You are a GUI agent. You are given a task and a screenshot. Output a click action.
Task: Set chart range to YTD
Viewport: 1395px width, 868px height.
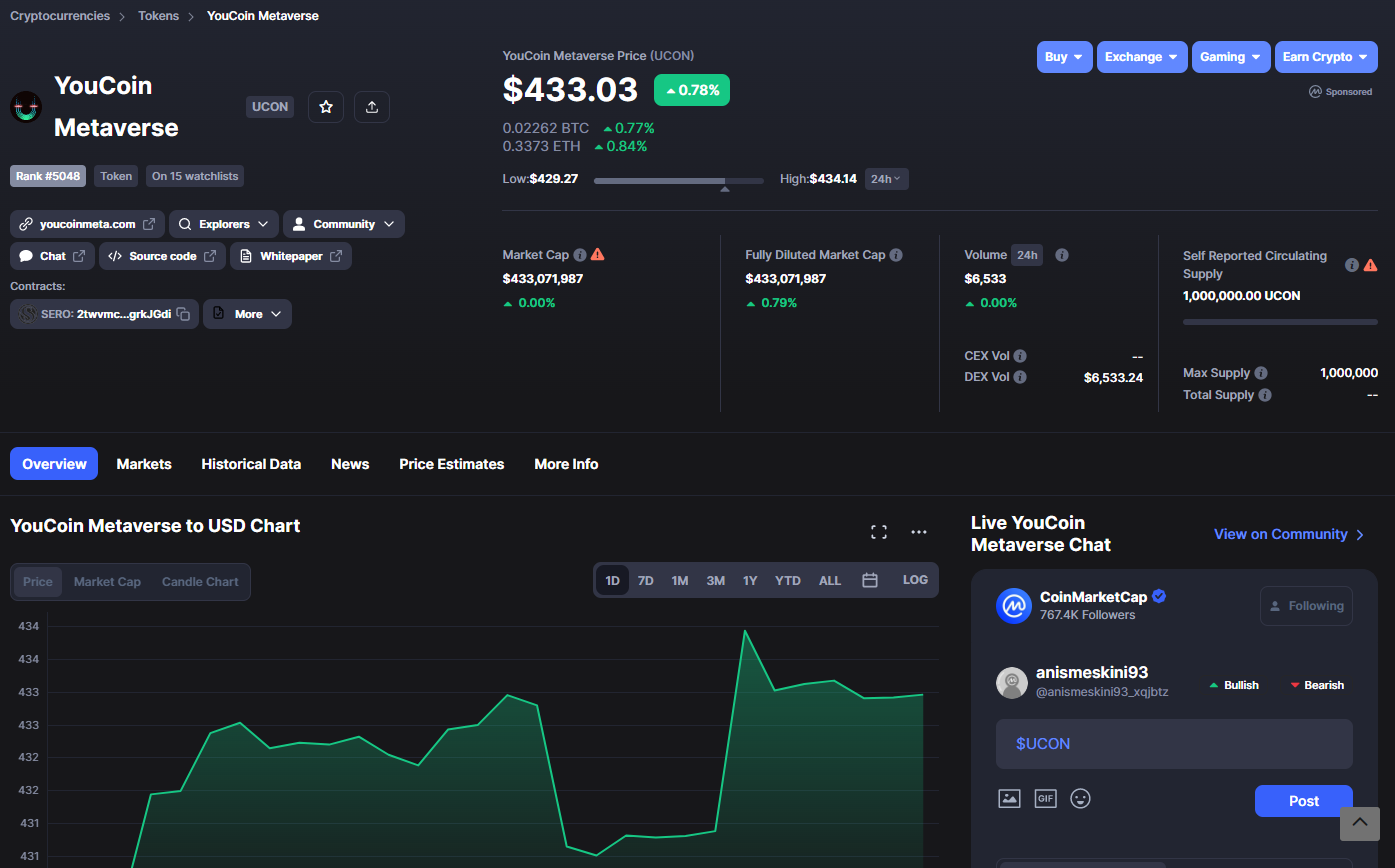click(x=788, y=581)
